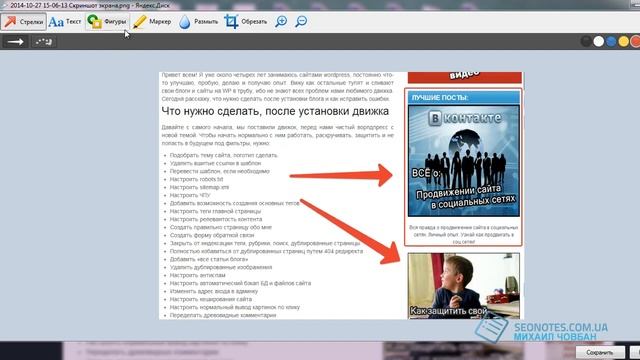Pick the white color swatch
Screen dimensions: 640x360
pyautogui.click(x=599, y=41)
